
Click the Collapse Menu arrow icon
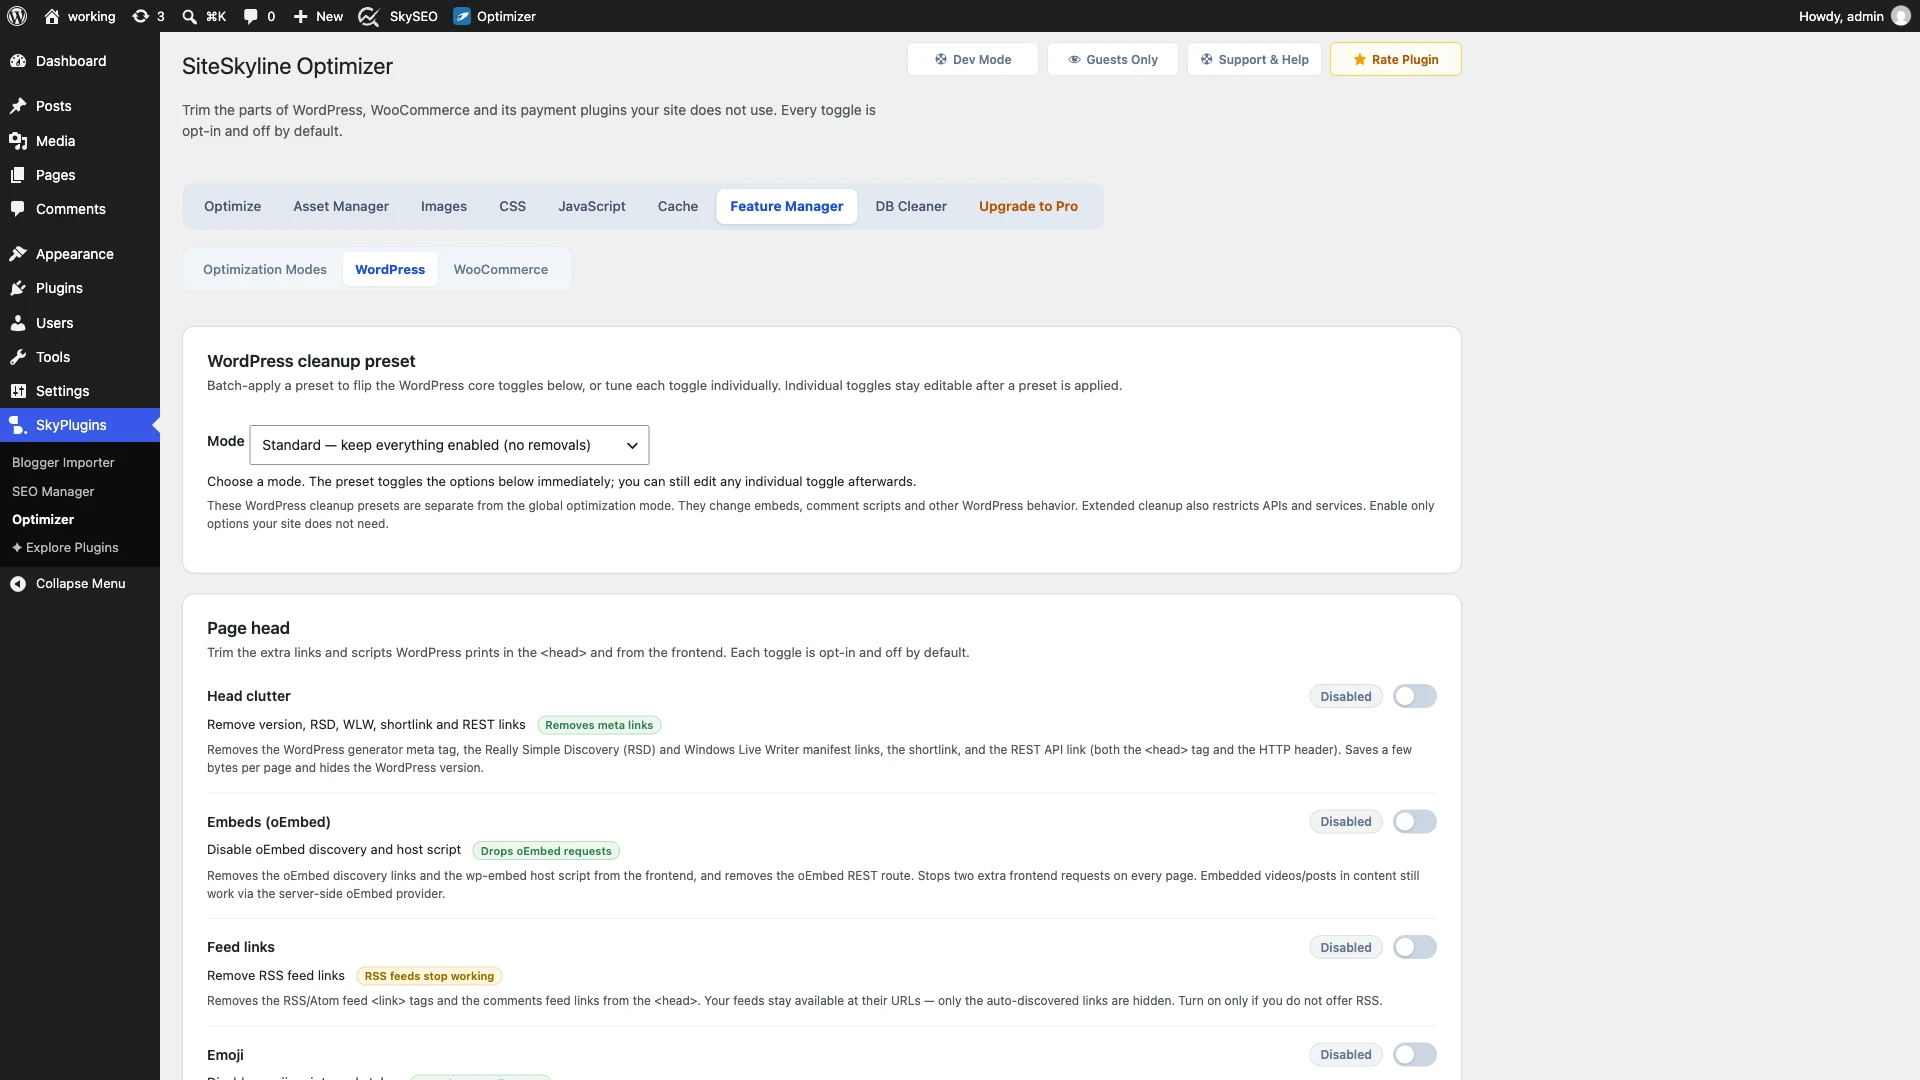(18, 584)
